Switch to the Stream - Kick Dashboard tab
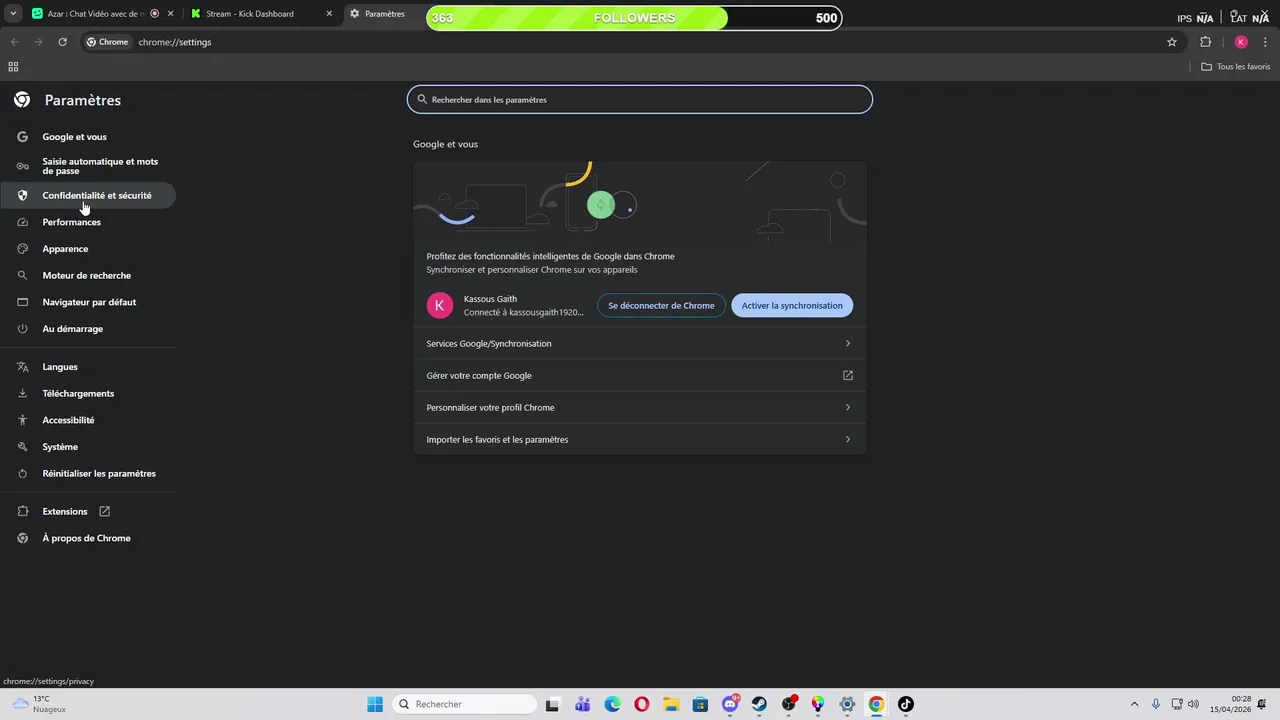 pos(260,14)
